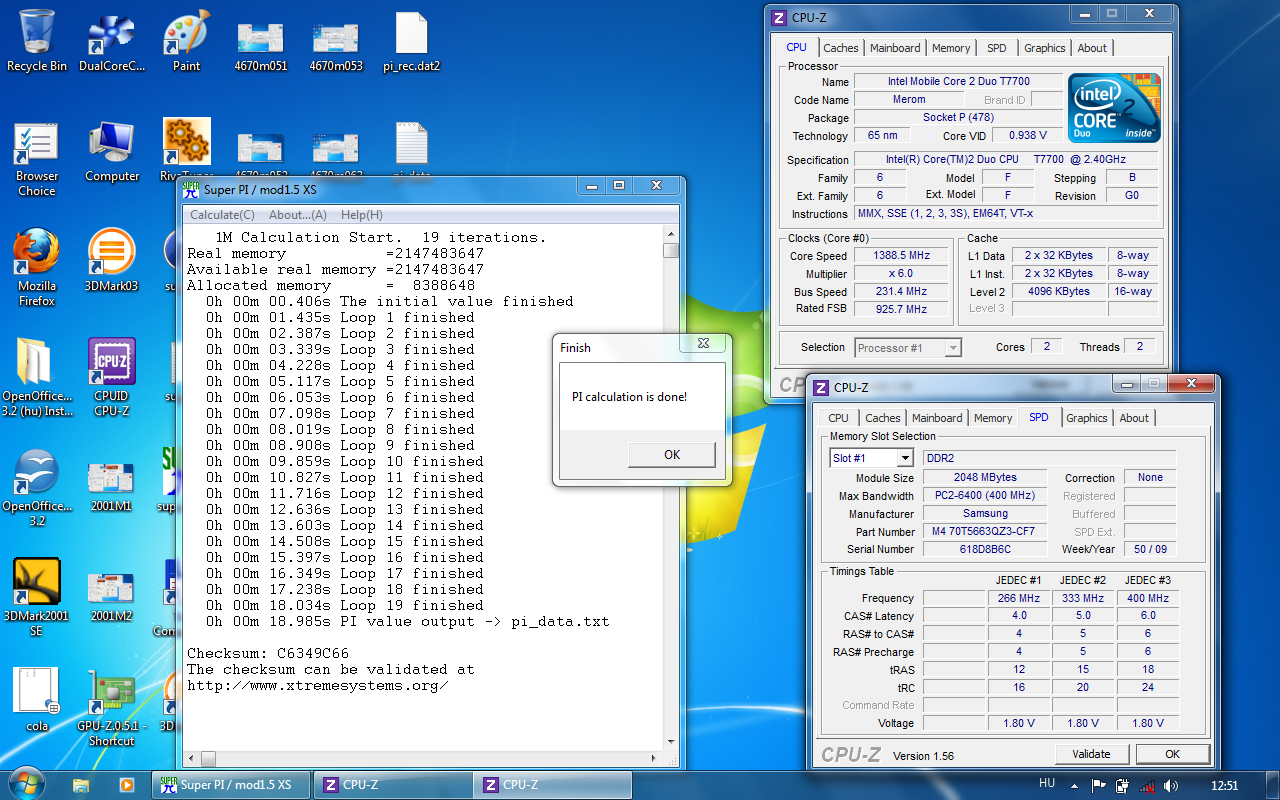Open the Help(H) menu in Super PI
This screenshot has height=800, width=1280.
[x=361, y=215]
